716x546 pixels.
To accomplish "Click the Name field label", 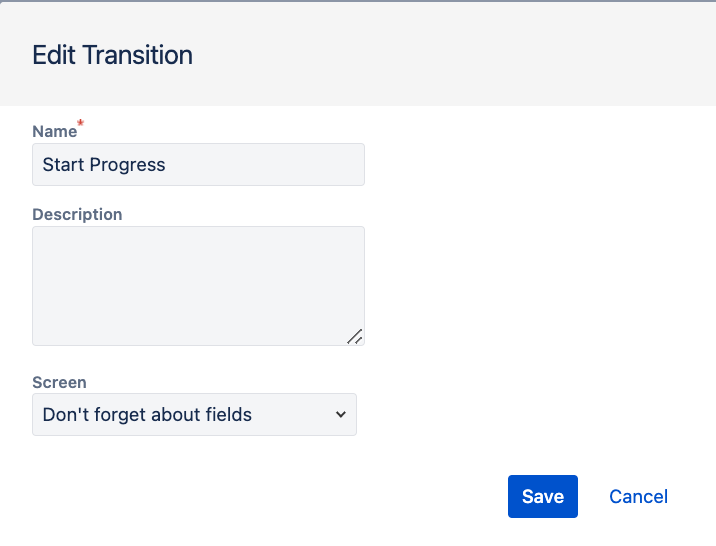I will pos(54,131).
